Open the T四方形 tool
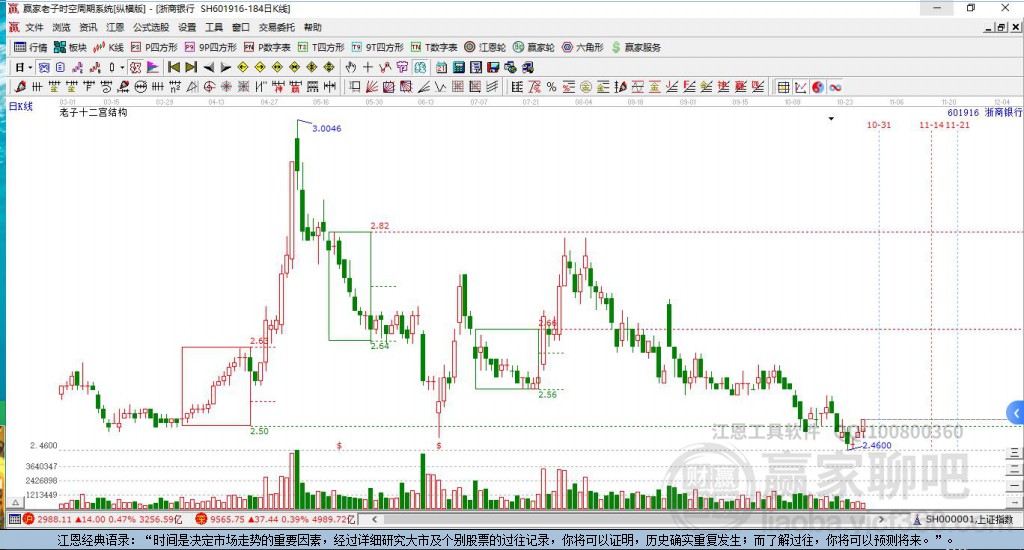The width and height of the screenshot is (1024, 550). (x=321, y=47)
